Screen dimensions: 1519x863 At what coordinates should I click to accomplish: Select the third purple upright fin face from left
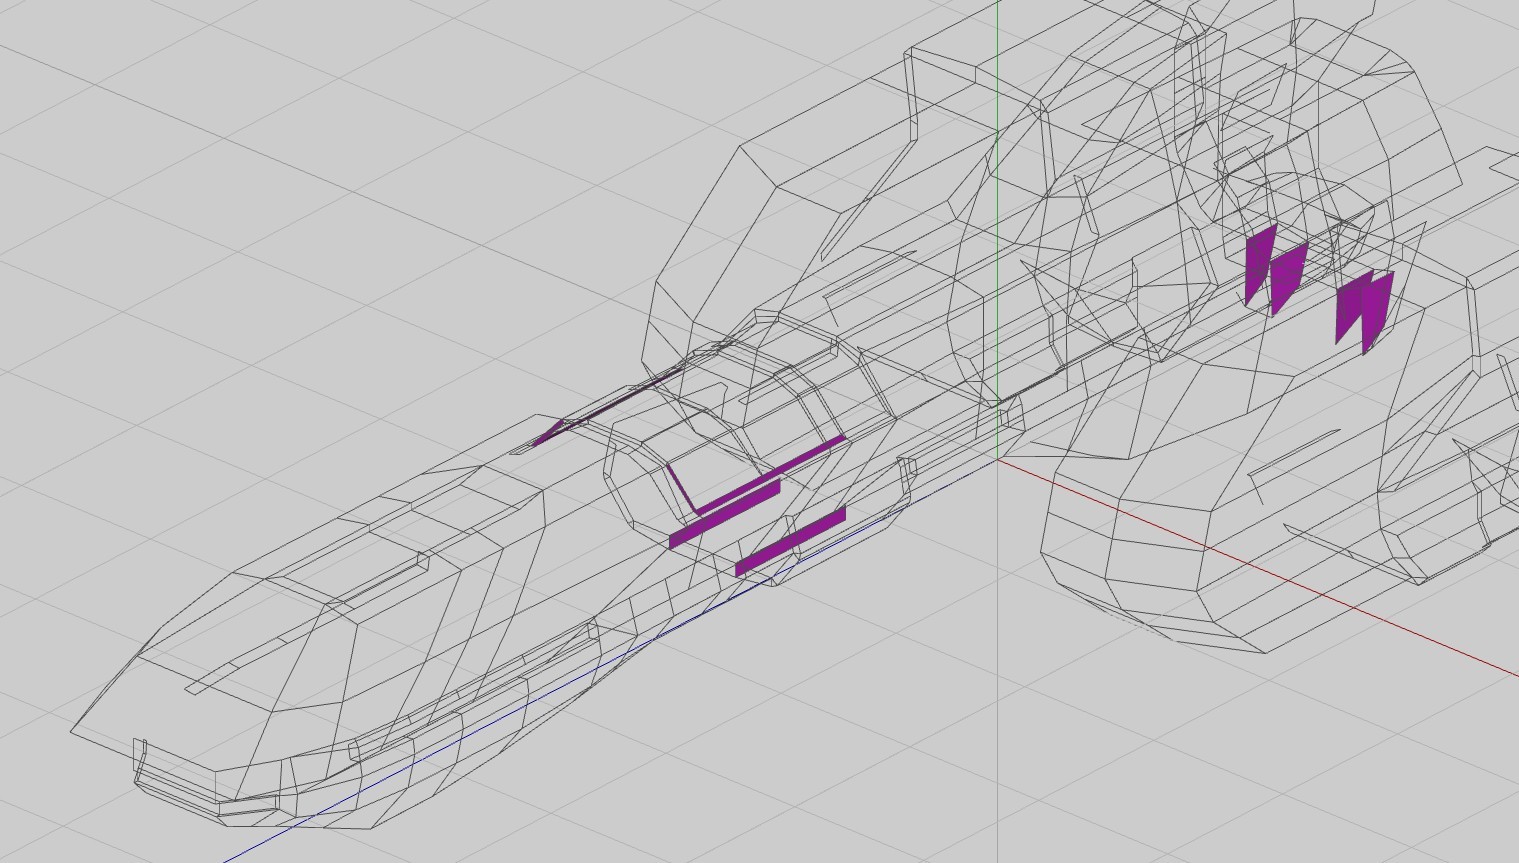click(1351, 305)
